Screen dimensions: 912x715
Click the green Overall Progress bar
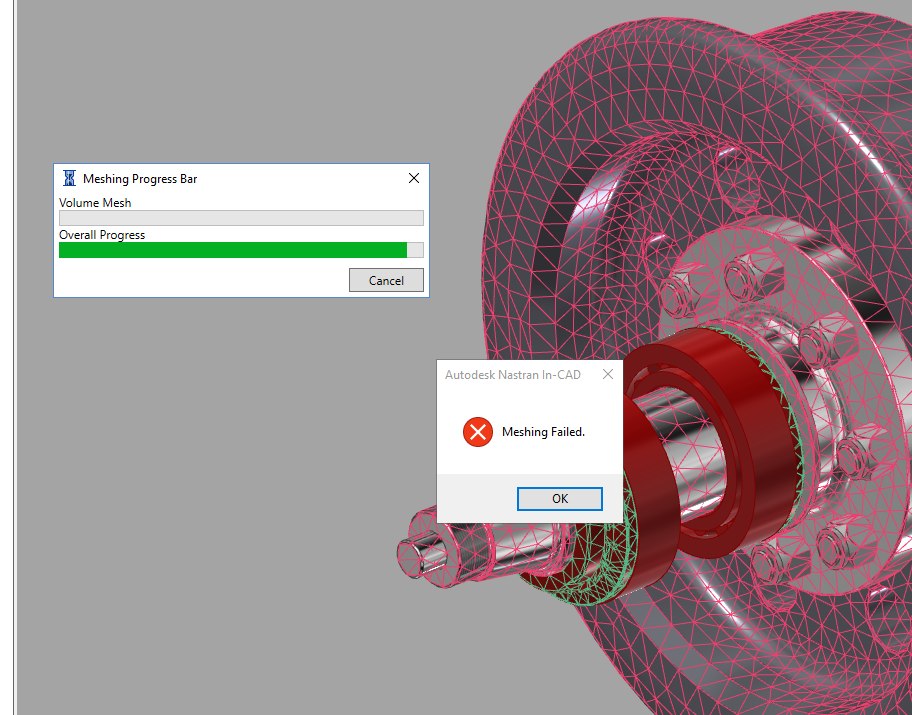coord(241,250)
